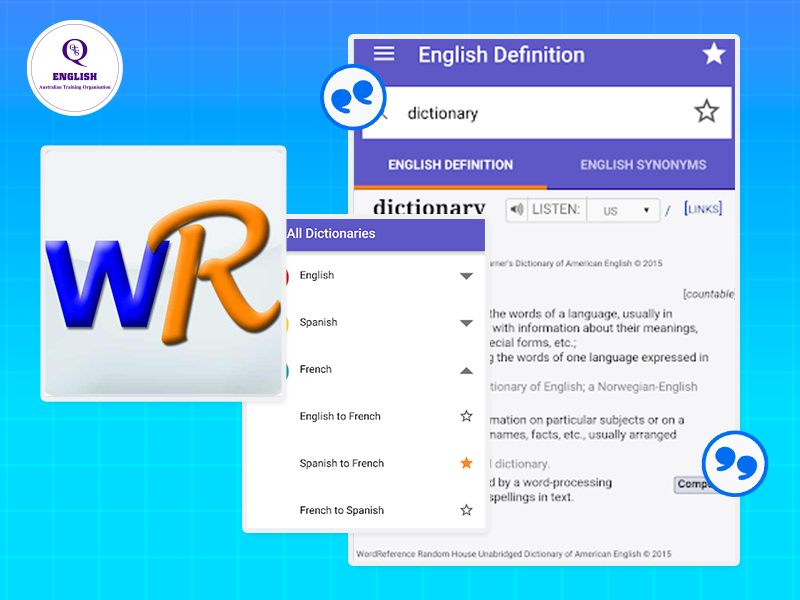Viewport: 800px width, 600px height.
Task: Click the All Dictionaries header
Action: click(385, 234)
